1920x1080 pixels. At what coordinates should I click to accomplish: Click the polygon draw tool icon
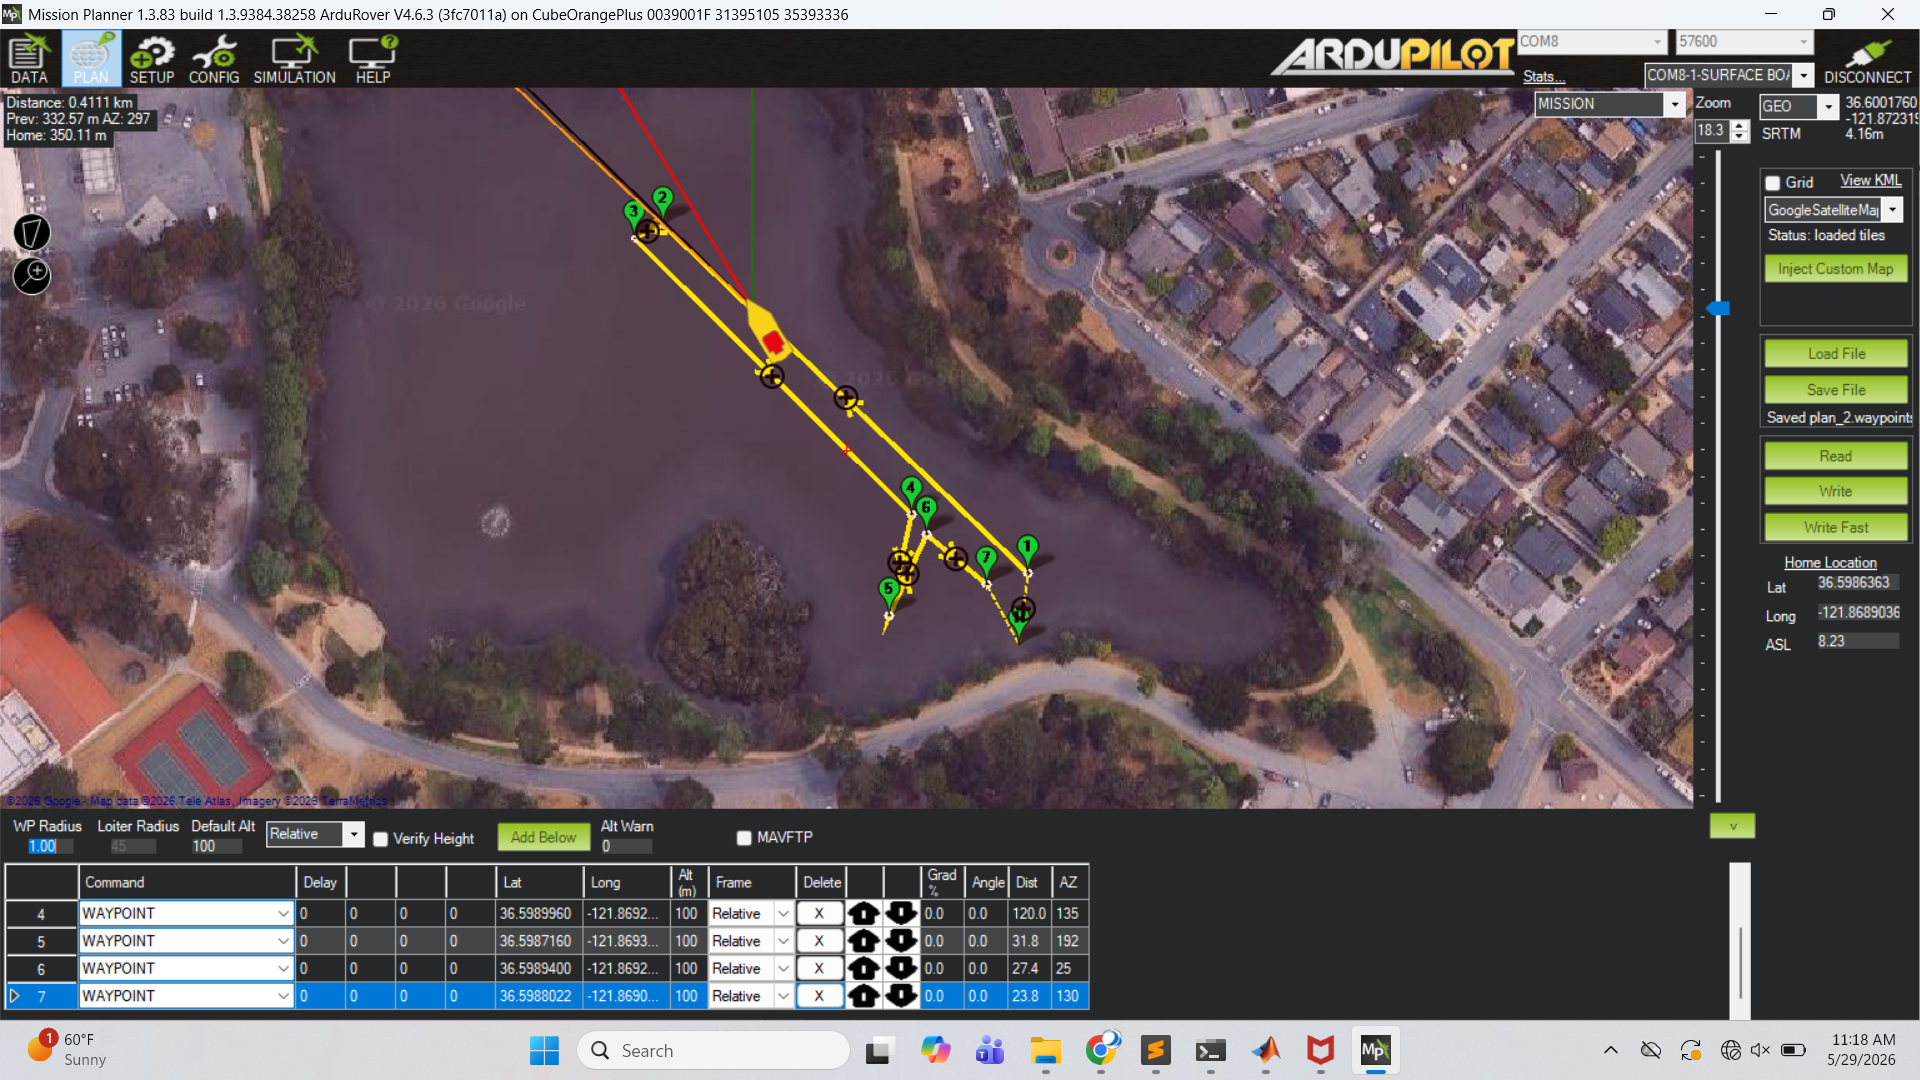(x=32, y=232)
